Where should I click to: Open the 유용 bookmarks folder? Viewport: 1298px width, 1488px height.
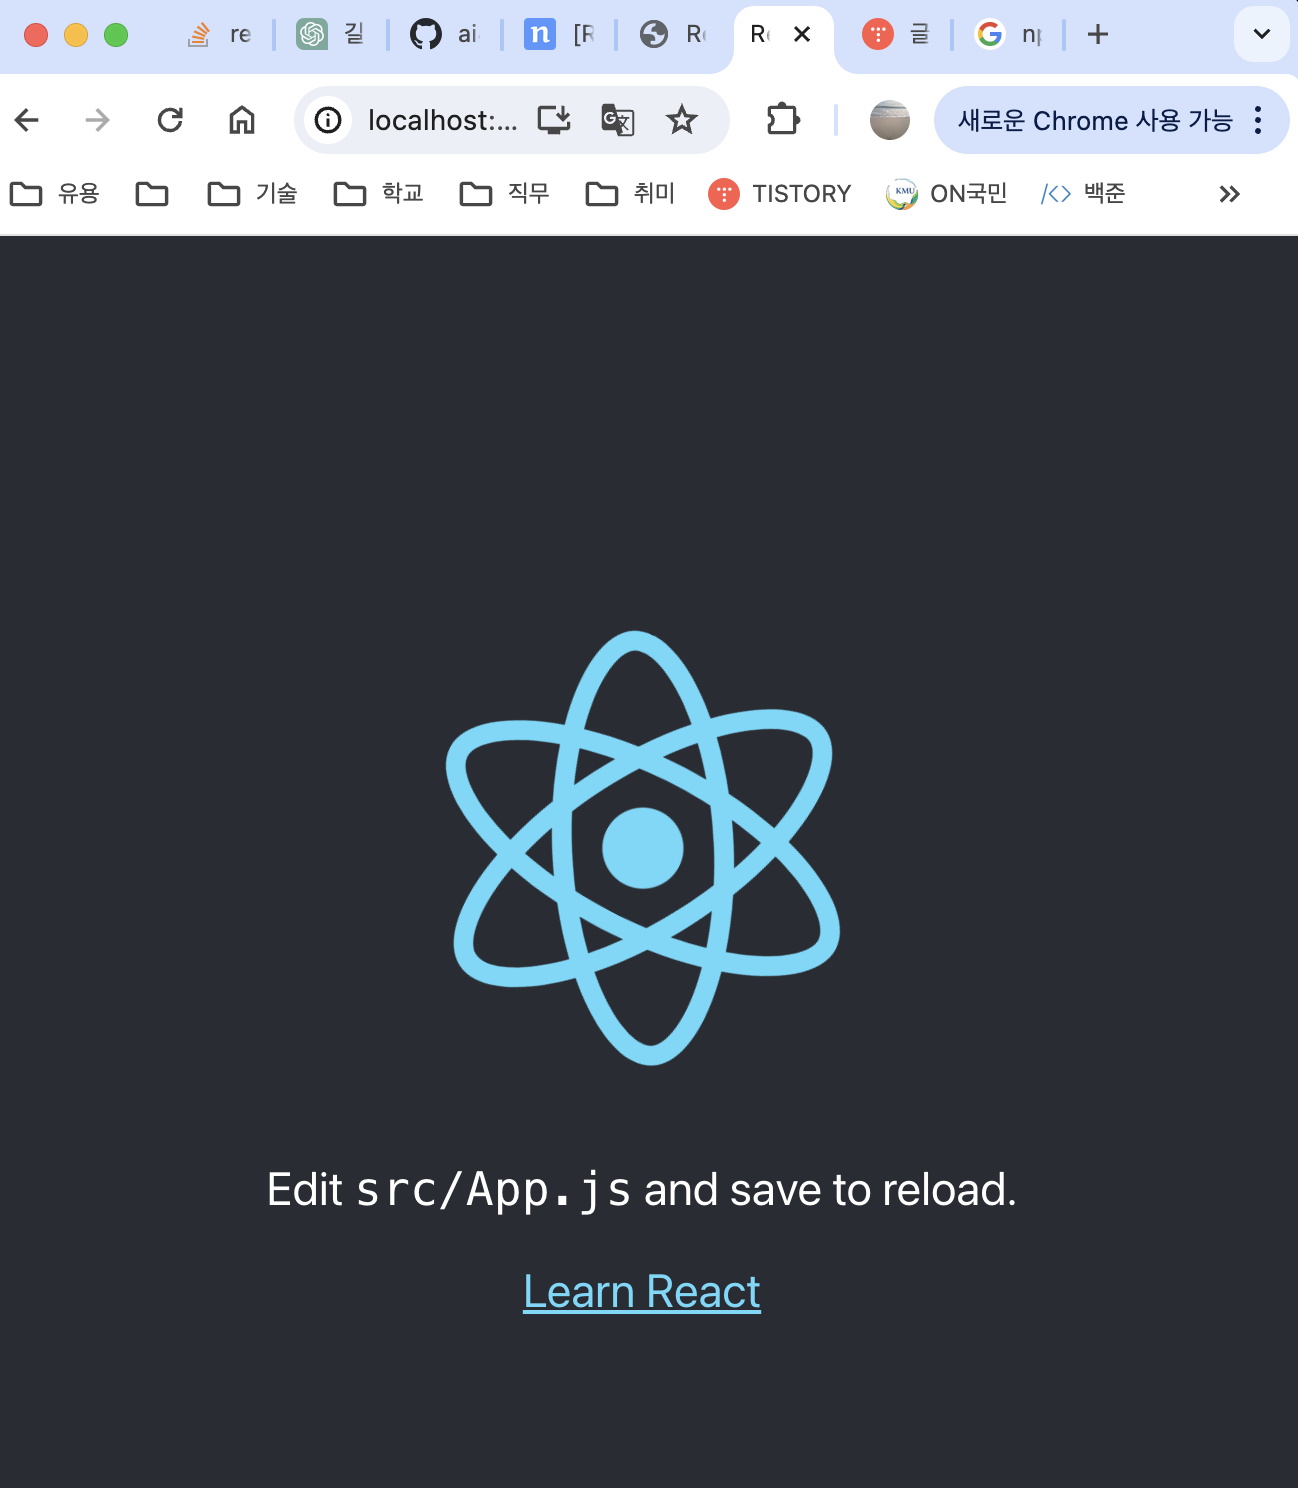click(55, 193)
